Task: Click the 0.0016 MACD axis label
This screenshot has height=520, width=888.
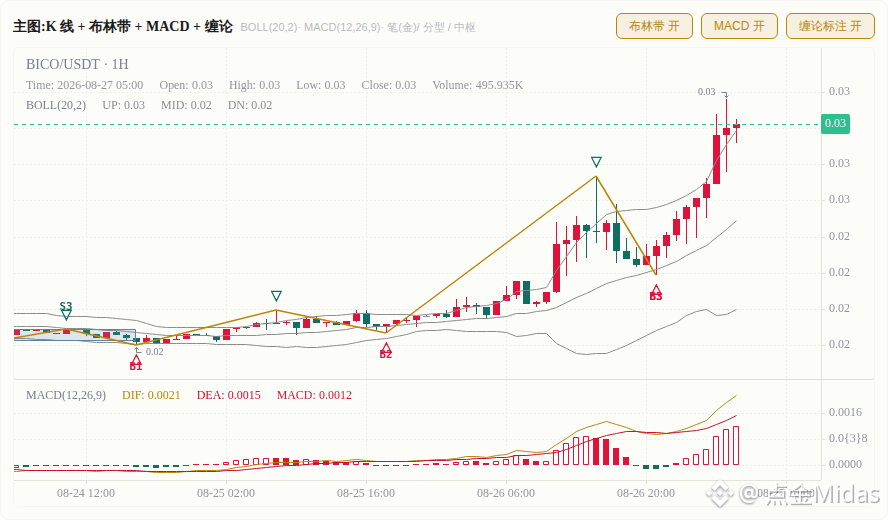Action: click(x=845, y=412)
